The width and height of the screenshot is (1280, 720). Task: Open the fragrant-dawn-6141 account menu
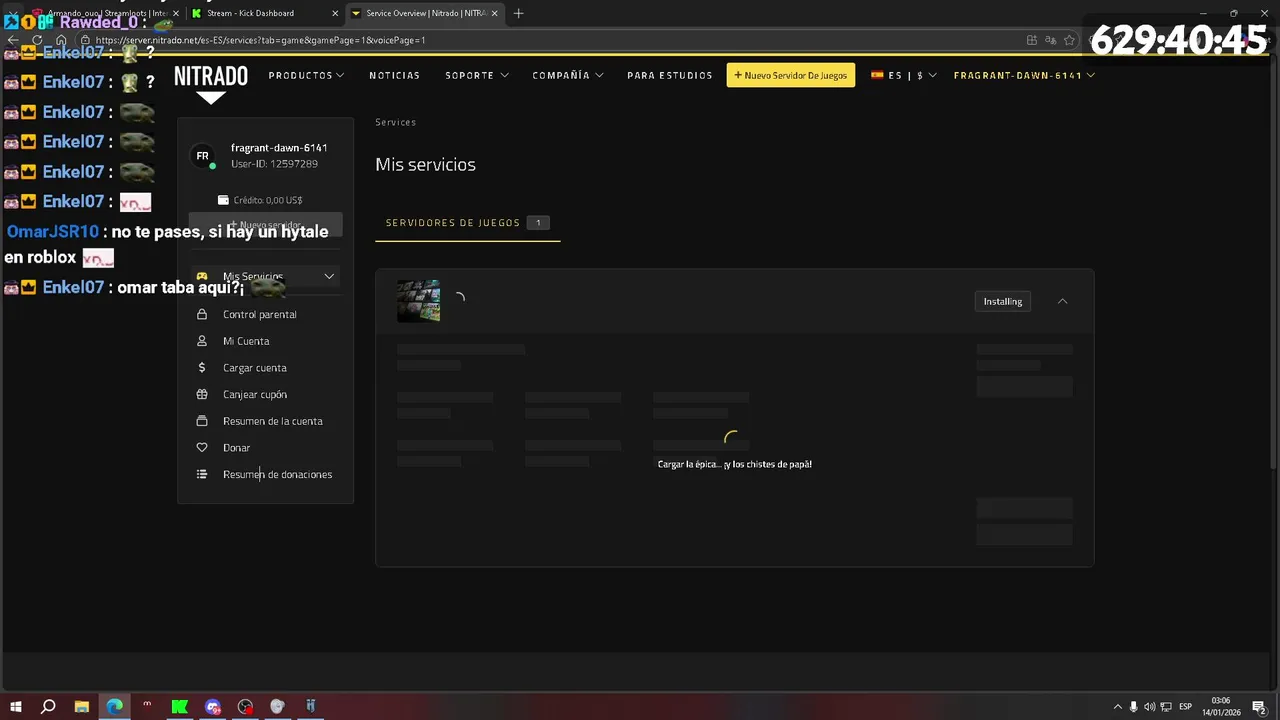pos(1024,75)
